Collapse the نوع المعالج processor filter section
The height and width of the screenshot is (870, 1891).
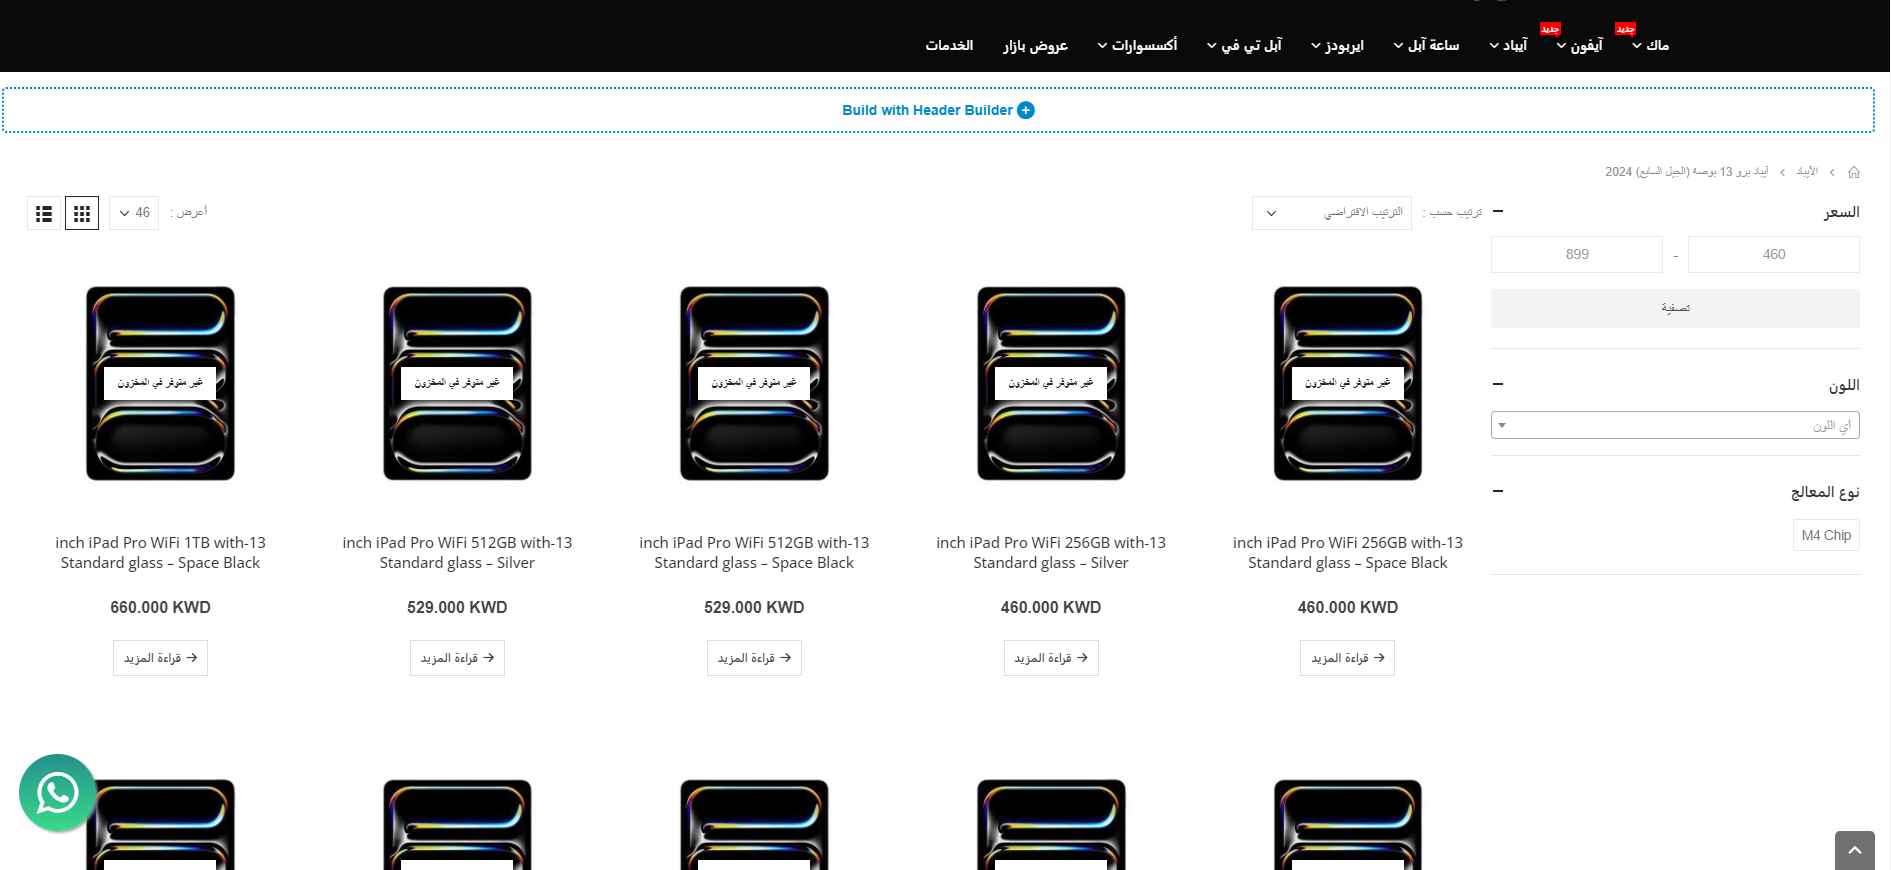click(1498, 491)
